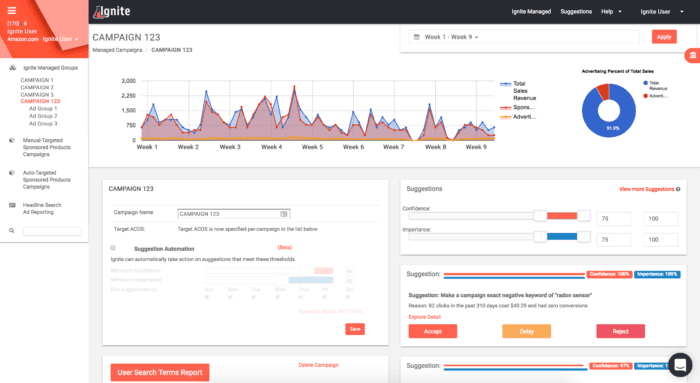Open the chat bubble widget
The width and height of the screenshot is (700, 383).
click(680, 364)
